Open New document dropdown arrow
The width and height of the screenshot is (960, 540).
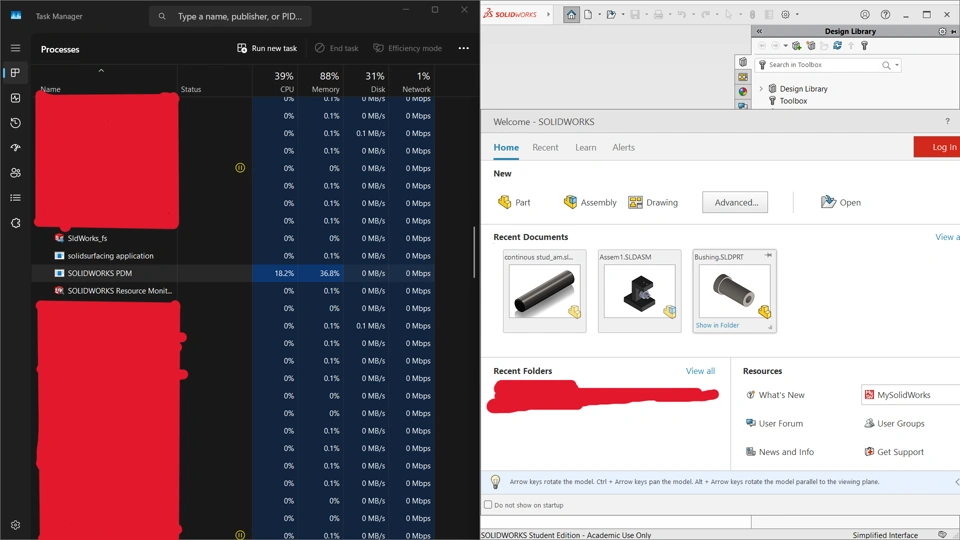(599, 15)
